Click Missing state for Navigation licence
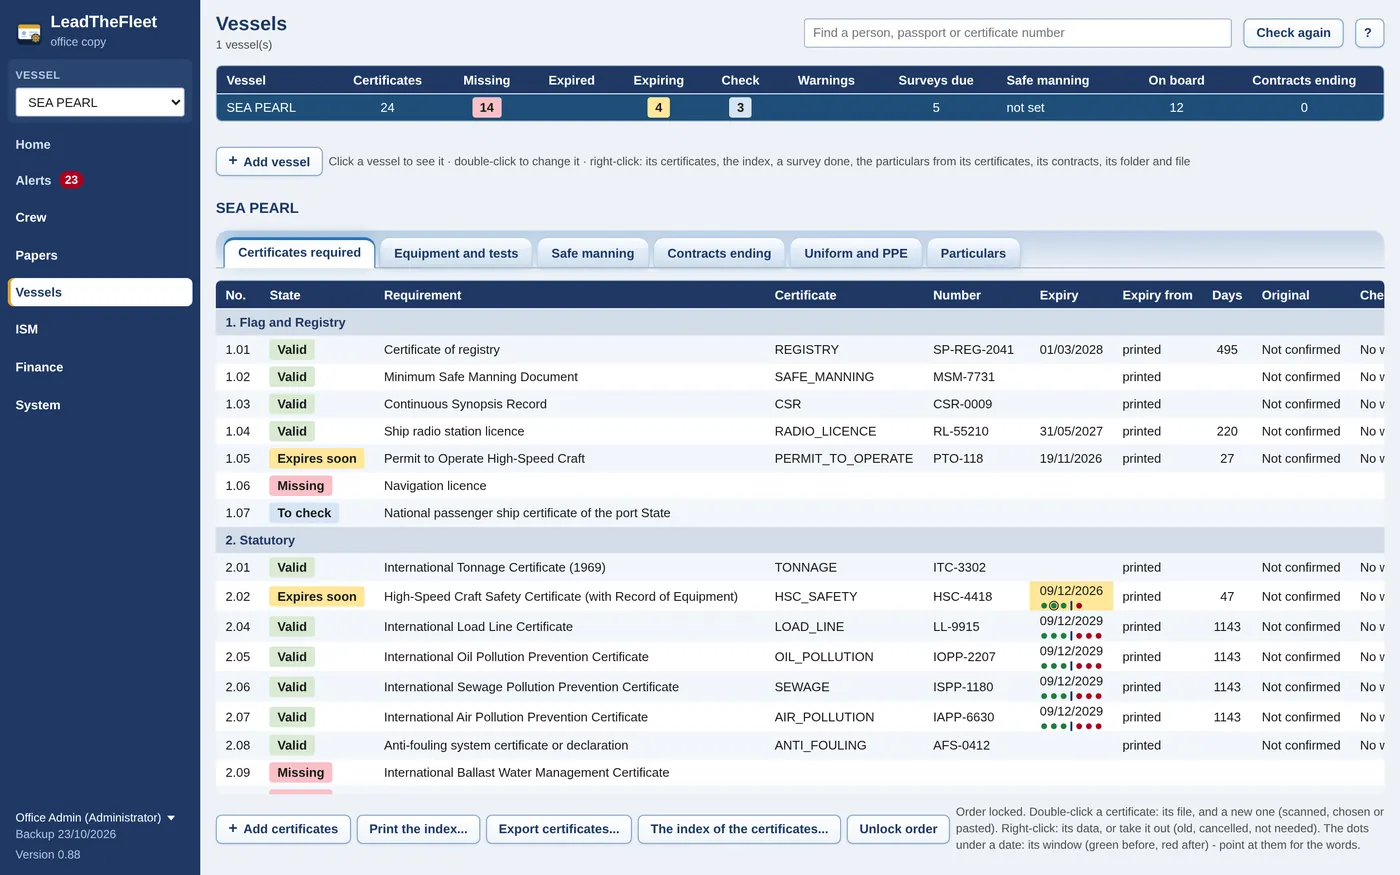This screenshot has height=875, width=1400. coord(300,486)
